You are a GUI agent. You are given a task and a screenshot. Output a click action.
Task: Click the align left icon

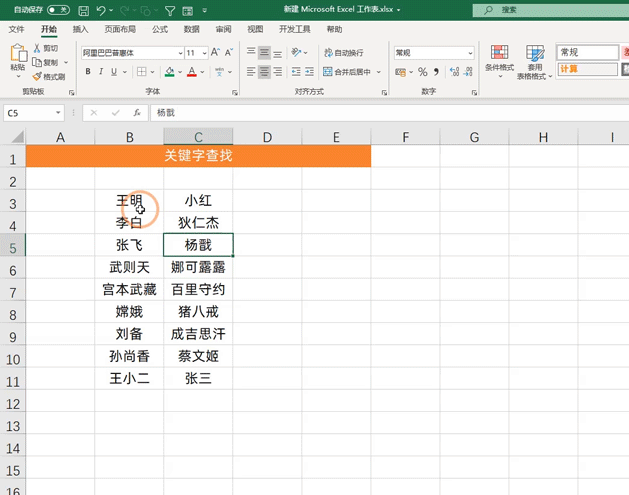coord(251,72)
